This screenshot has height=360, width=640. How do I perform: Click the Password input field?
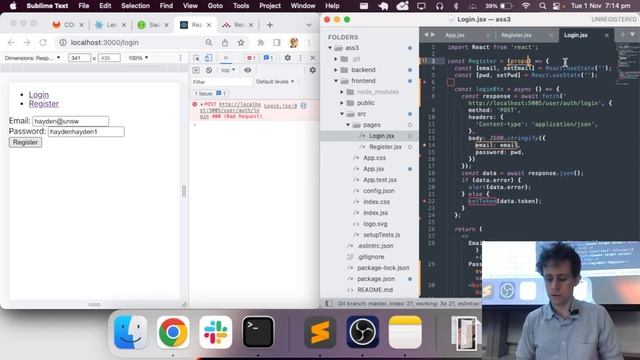(x=86, y=132)
